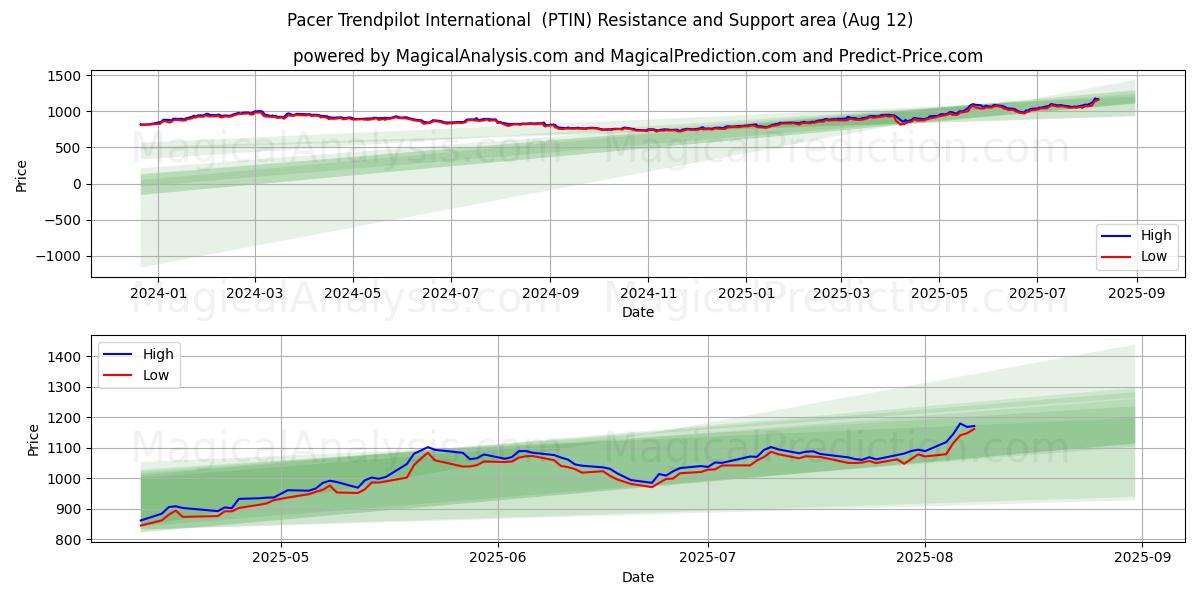Click the 2025-07 tick label on top chart
Image resolution: width=1200 pixels, height=600 pixels.
1037,293
